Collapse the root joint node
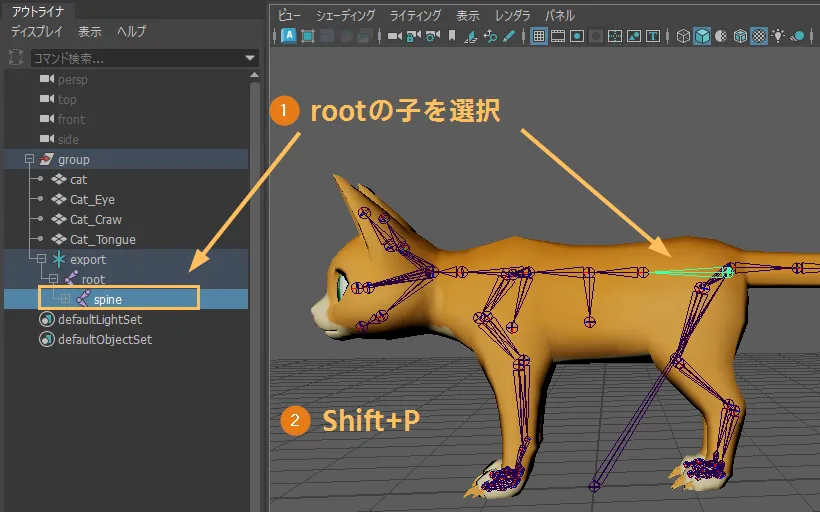Screen dimensions: 820x512 (x=53, y=279)
